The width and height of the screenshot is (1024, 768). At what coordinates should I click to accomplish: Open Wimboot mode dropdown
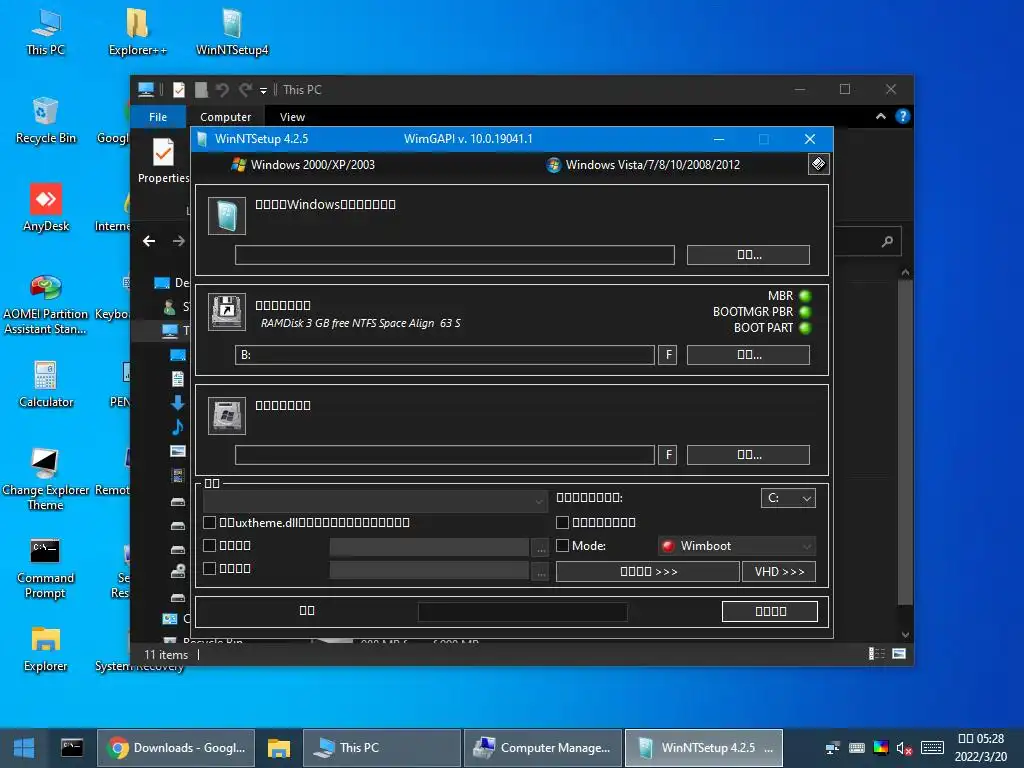737,546
